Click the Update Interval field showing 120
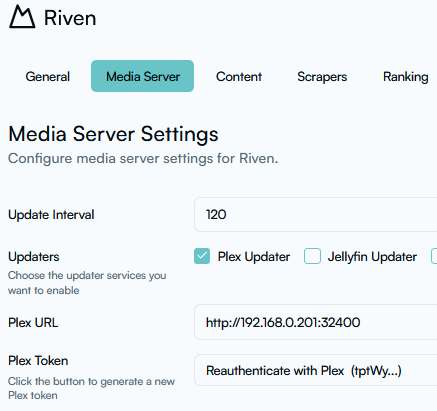Screen dimensions: 437x411 [x=316, y=214]
